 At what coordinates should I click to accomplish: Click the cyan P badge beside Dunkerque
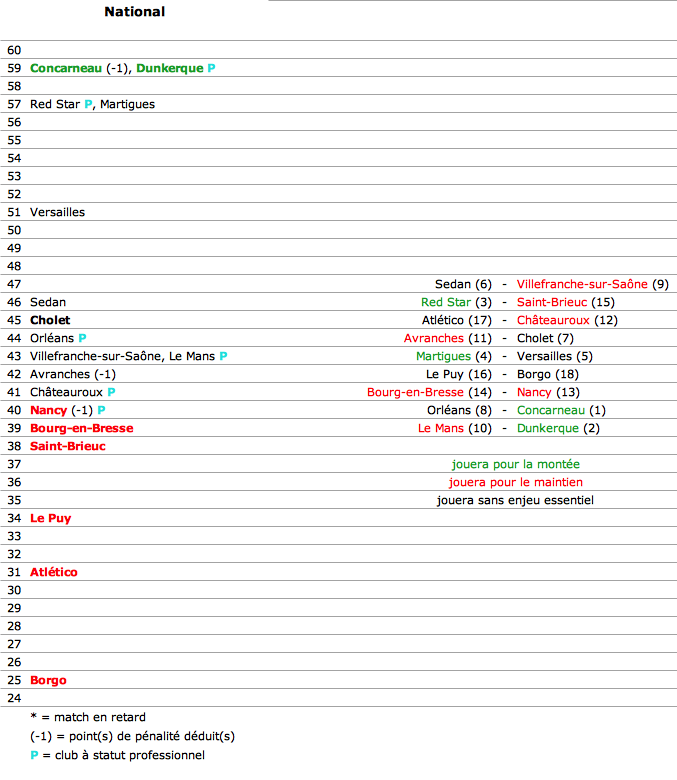tap(211, 68)
